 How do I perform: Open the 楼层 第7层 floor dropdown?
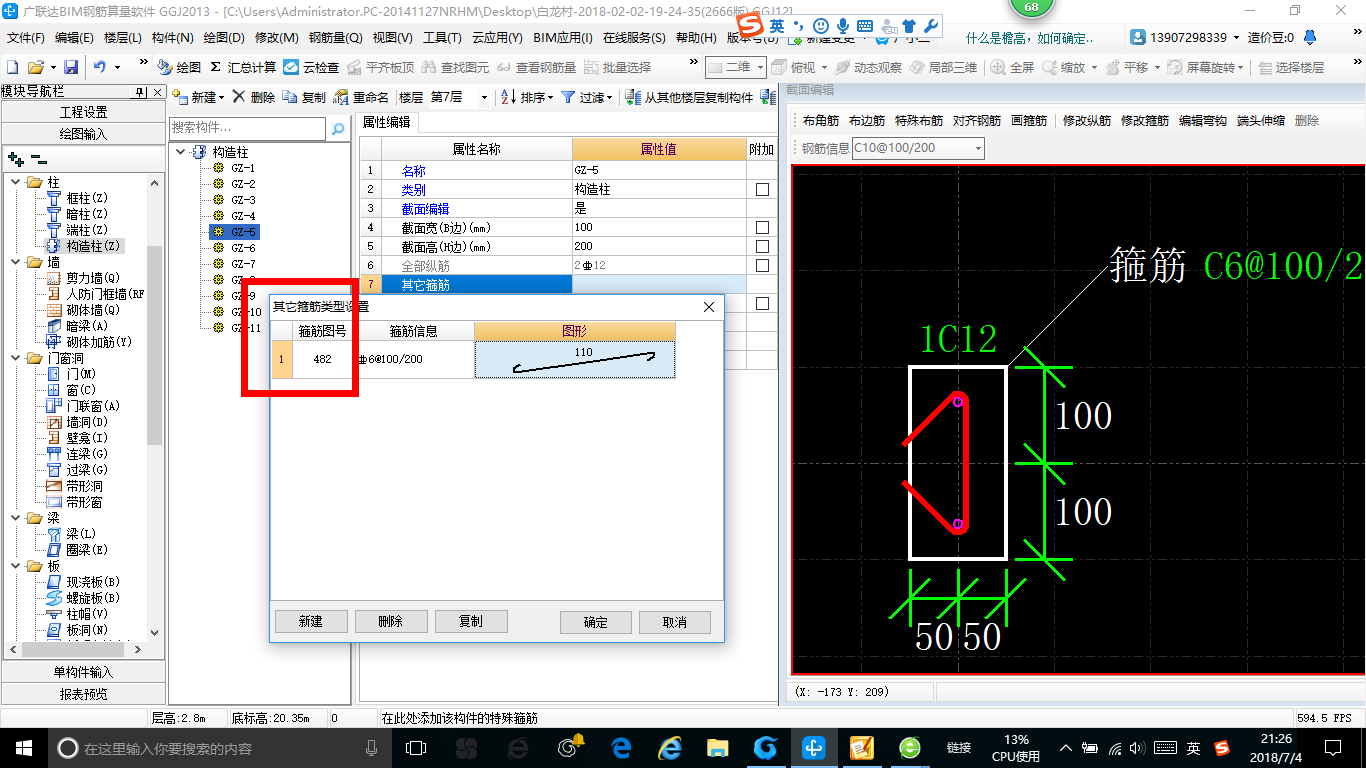pos(485,97)
